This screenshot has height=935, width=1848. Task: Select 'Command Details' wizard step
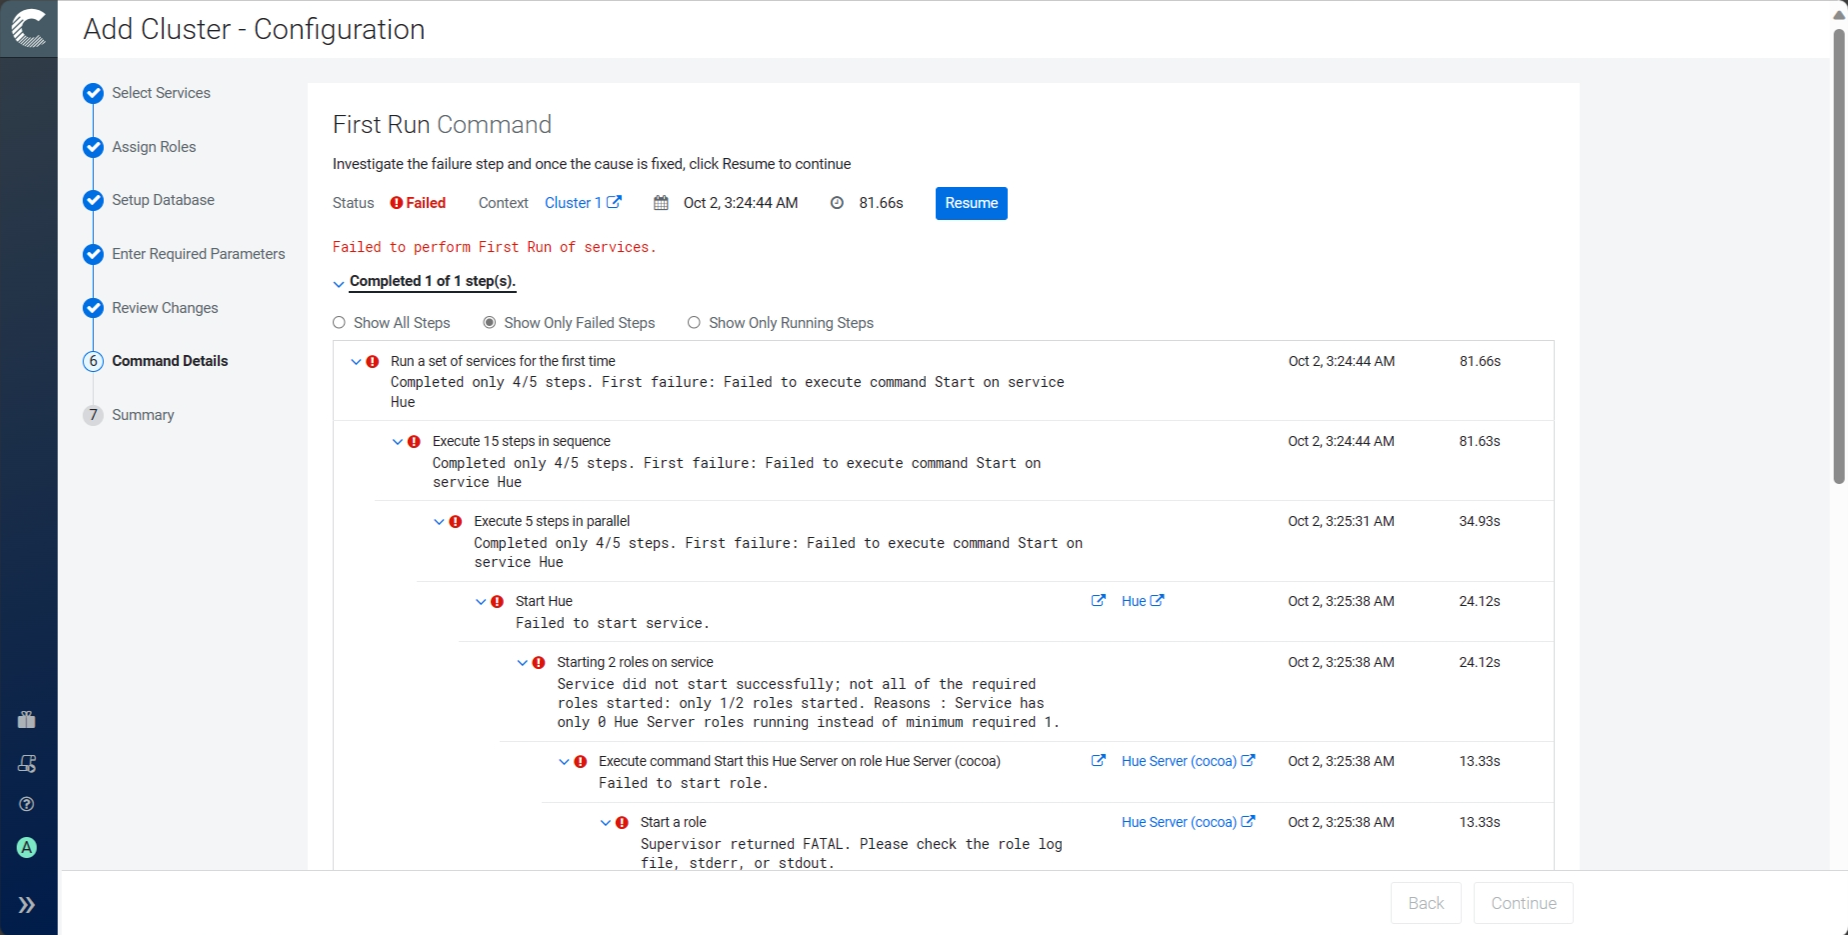point(169,361)
